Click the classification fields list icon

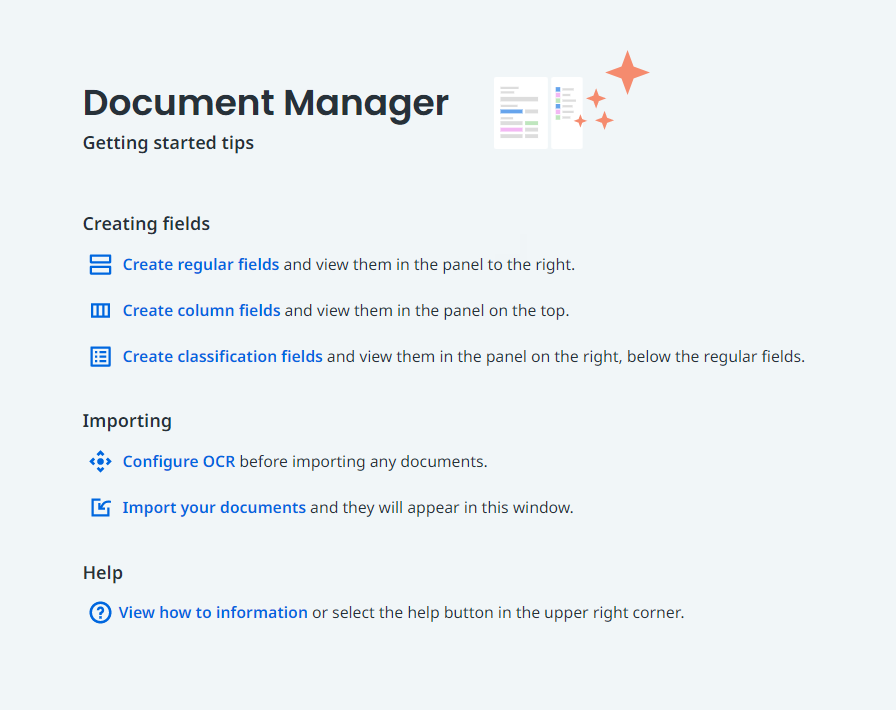tap(100, 356)
